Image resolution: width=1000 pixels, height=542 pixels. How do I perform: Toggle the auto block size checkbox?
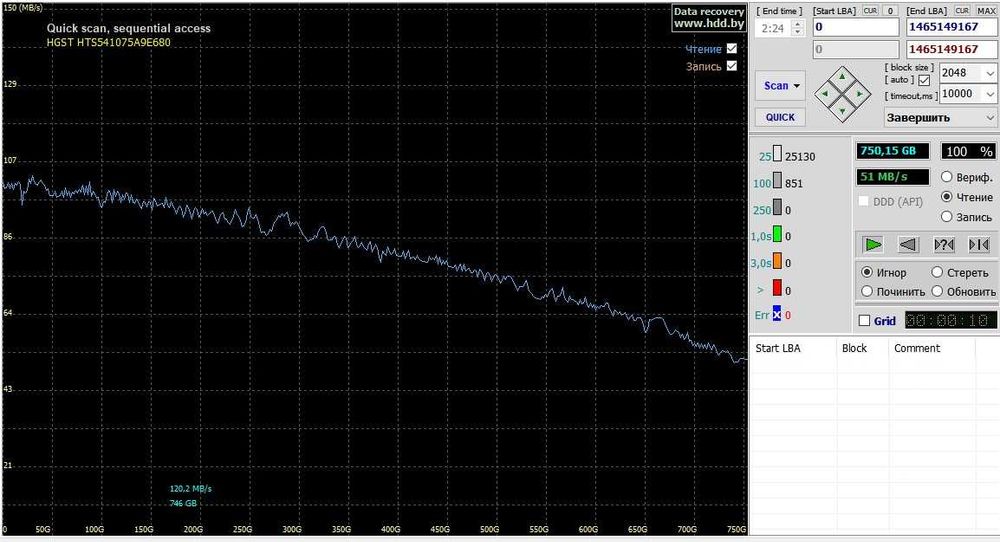pos(924,80)
